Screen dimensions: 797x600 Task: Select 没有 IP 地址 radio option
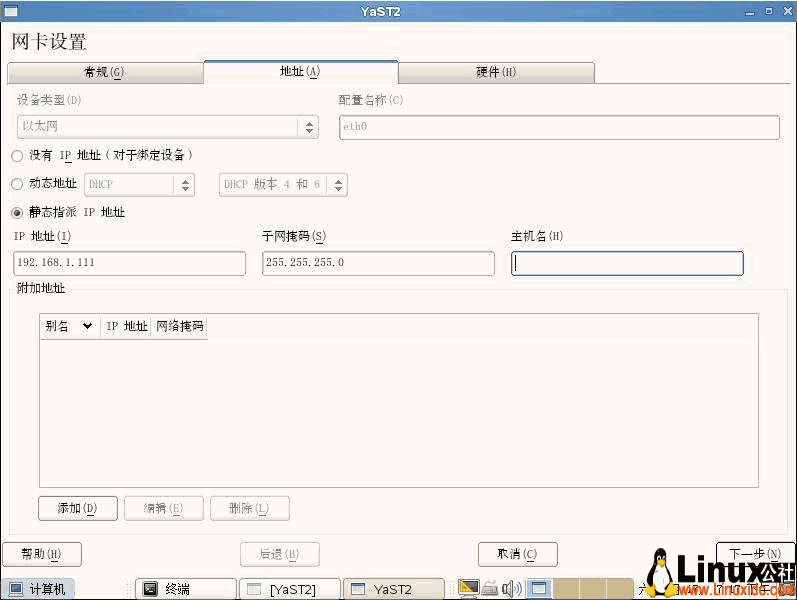[x=17, y=156]
